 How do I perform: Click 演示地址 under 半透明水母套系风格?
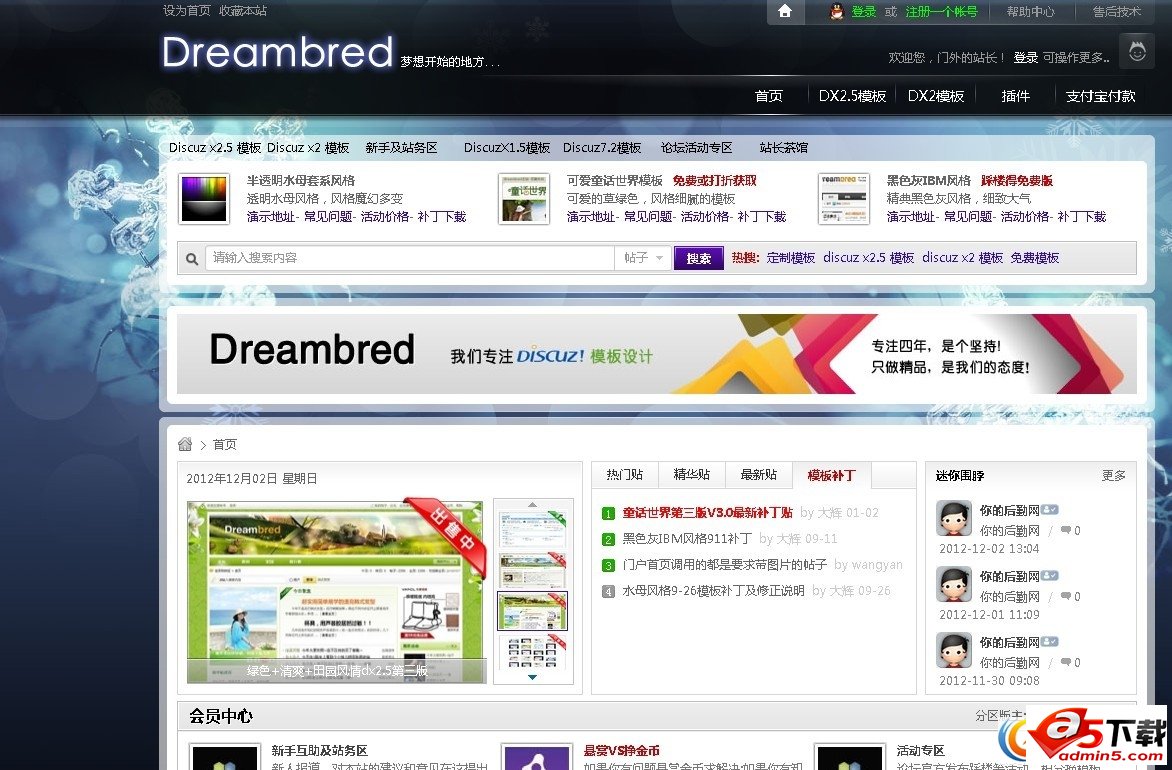coord(271,217)
